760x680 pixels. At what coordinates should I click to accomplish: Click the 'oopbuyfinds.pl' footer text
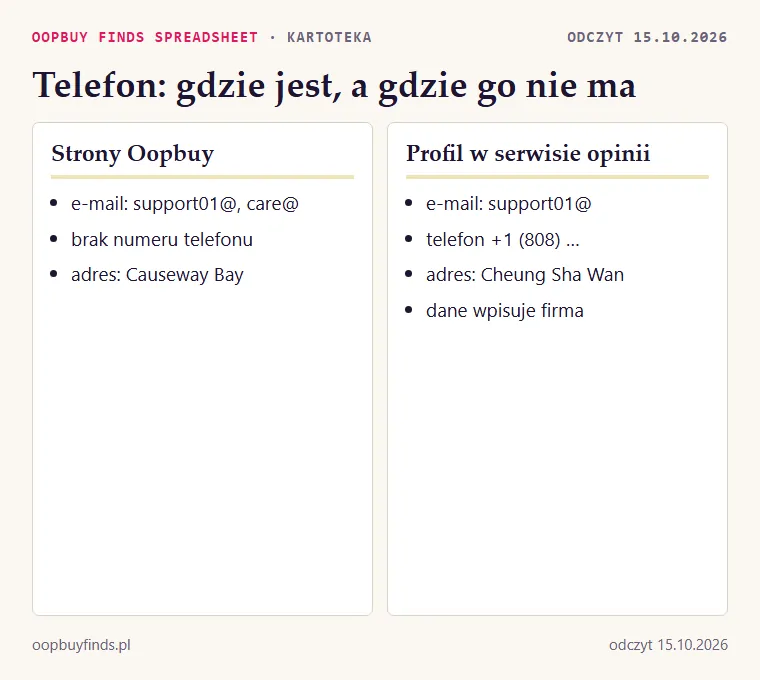tap(81, 645)
